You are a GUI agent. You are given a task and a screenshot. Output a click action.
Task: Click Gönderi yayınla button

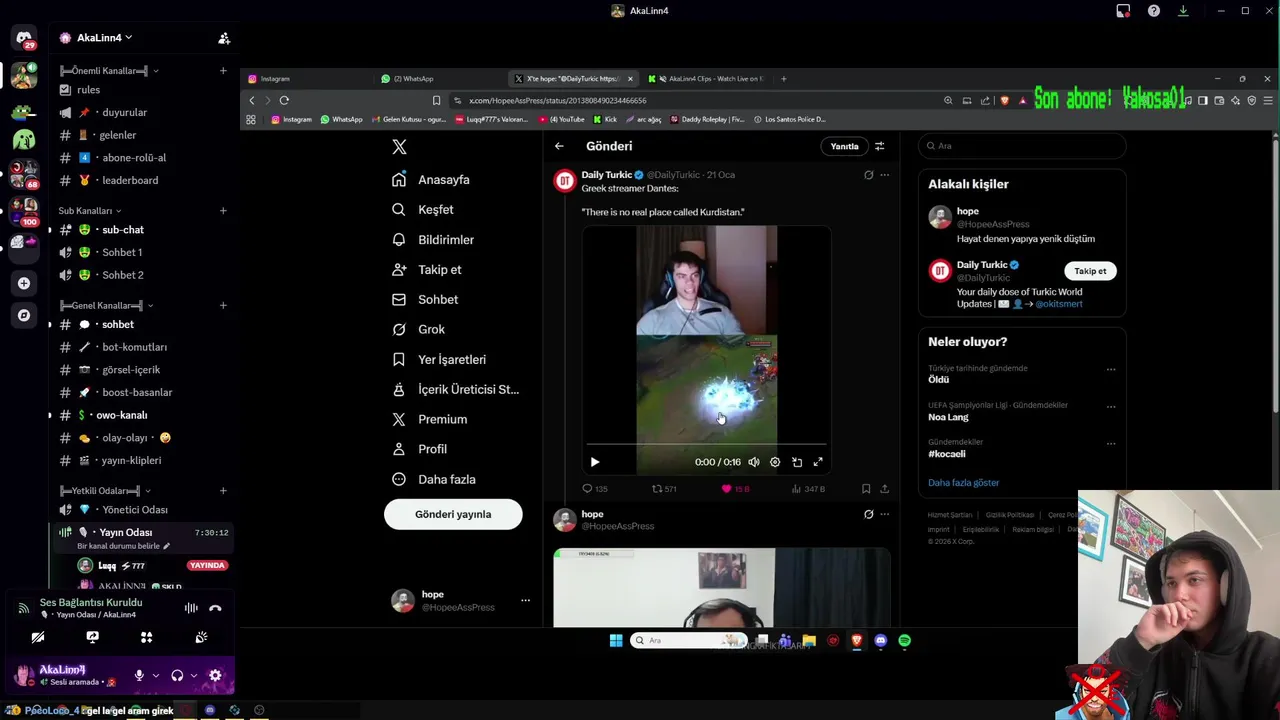click(x=453, y=514)
